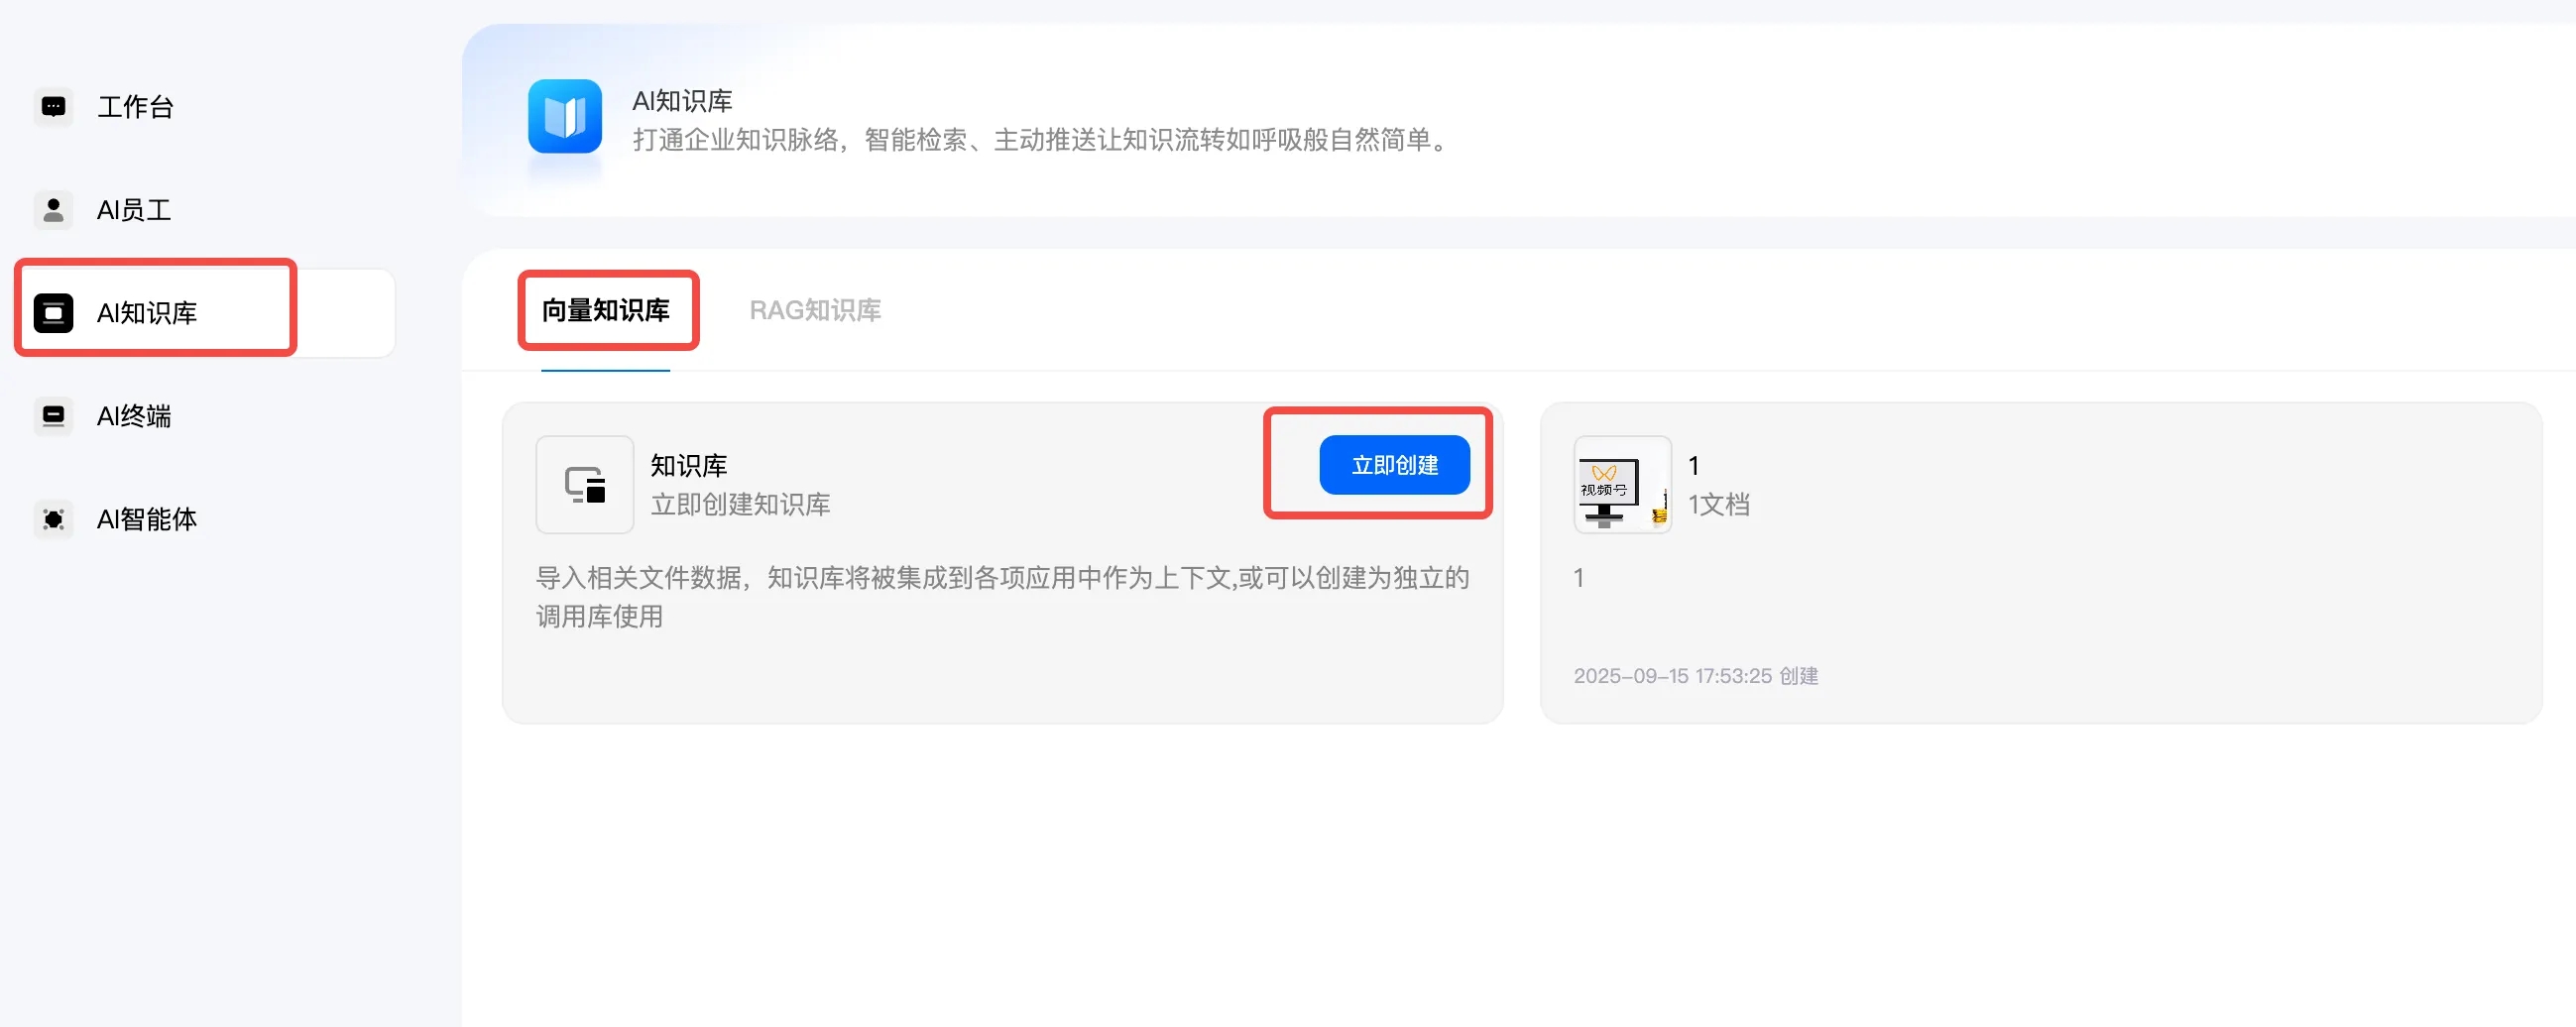Click the AI知识库 page header title
2576x1027 pixels.
click(682, 101)
